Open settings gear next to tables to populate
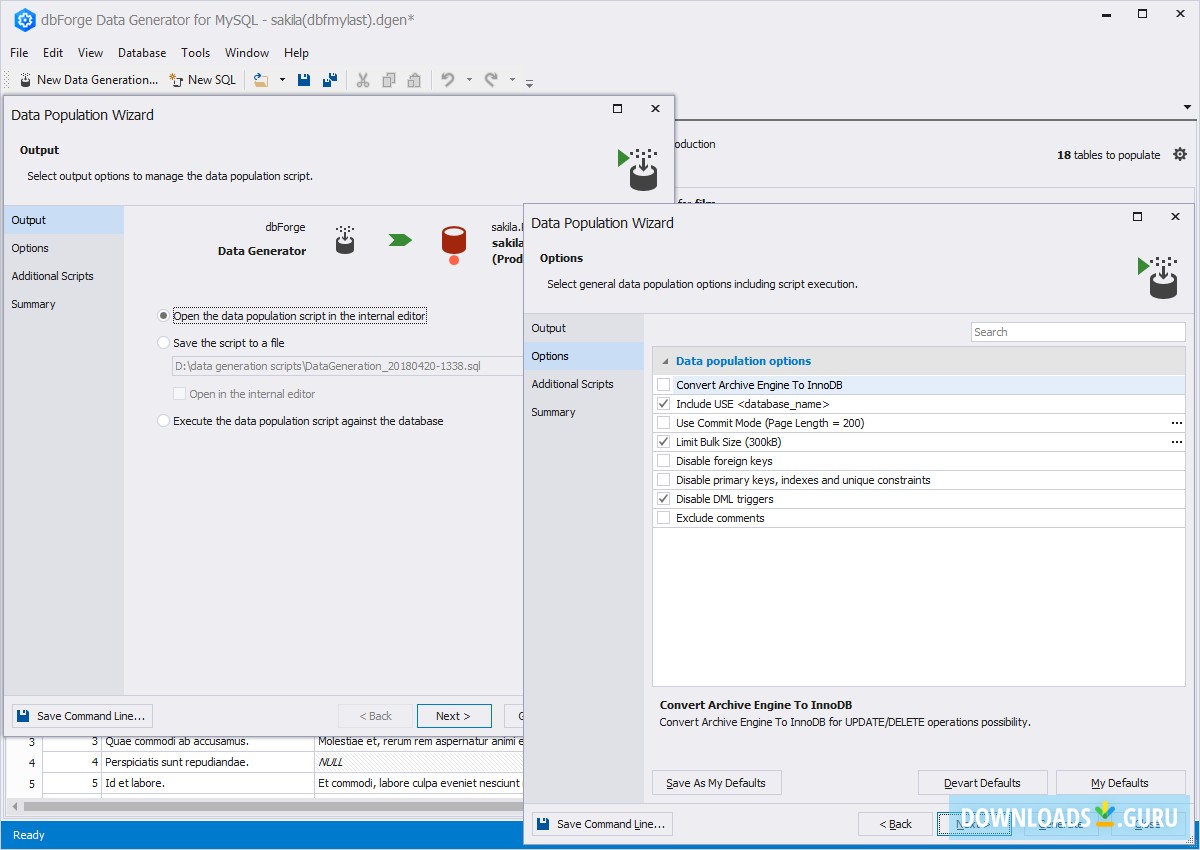Screen dimensions: 1200x850 click(1180, 155)
